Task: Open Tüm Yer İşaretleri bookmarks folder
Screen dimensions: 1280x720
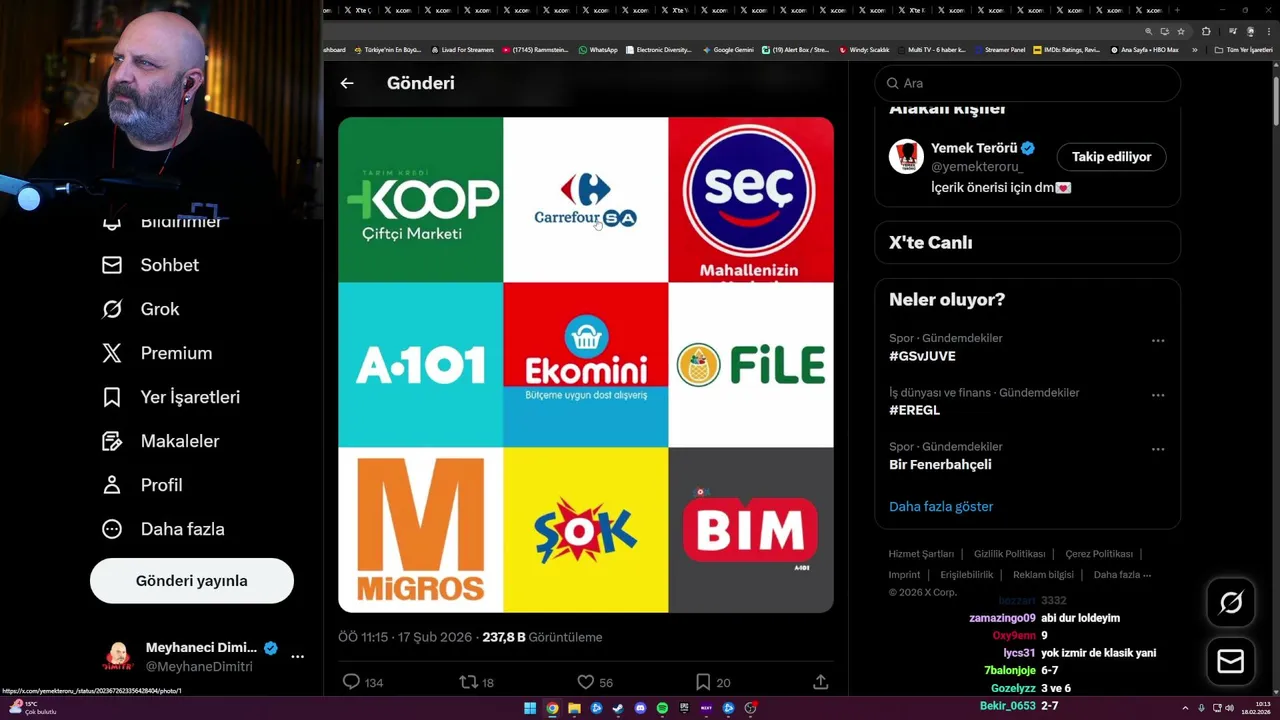Action: click(x=1243, y=50)
